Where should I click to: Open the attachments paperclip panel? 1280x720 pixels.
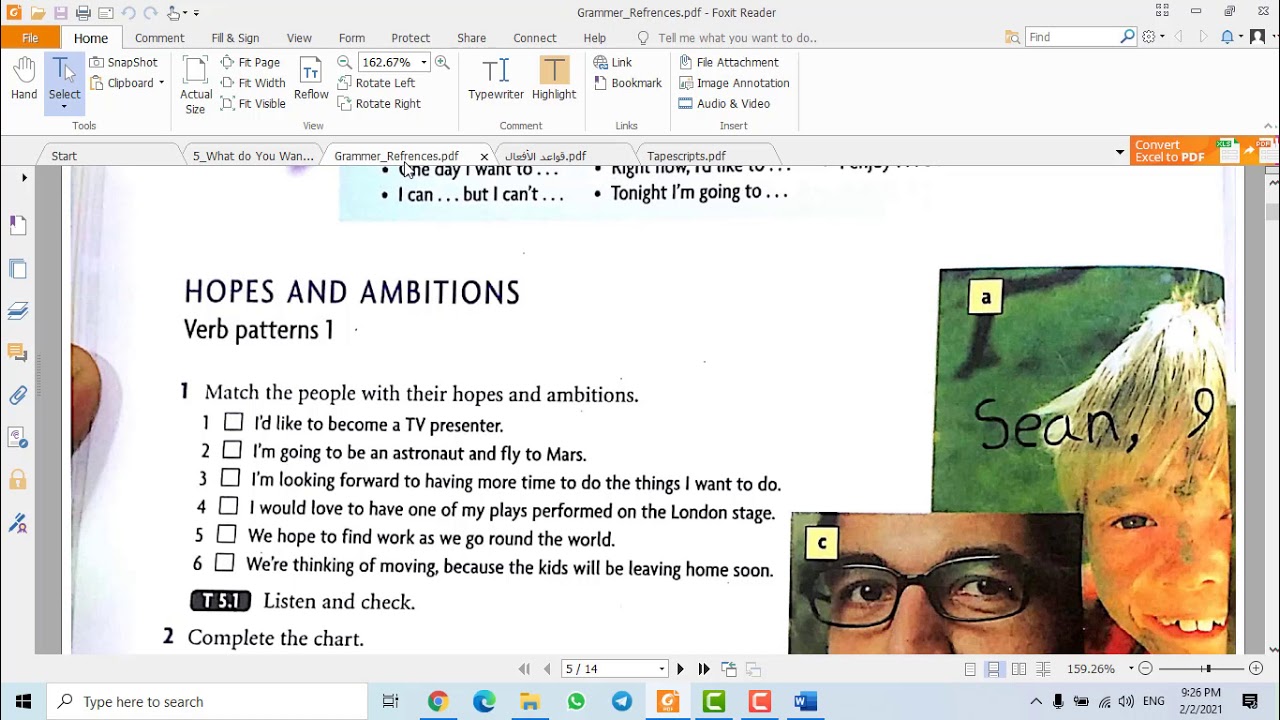[18, 396]
